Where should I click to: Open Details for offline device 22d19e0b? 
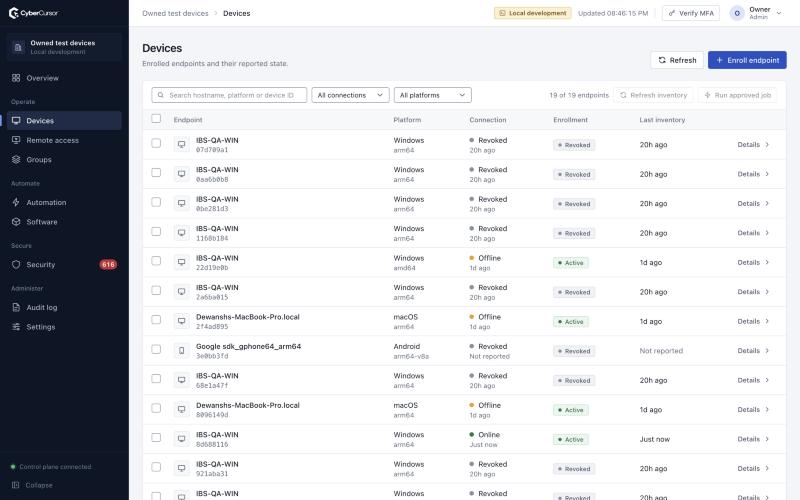[753, 262]
